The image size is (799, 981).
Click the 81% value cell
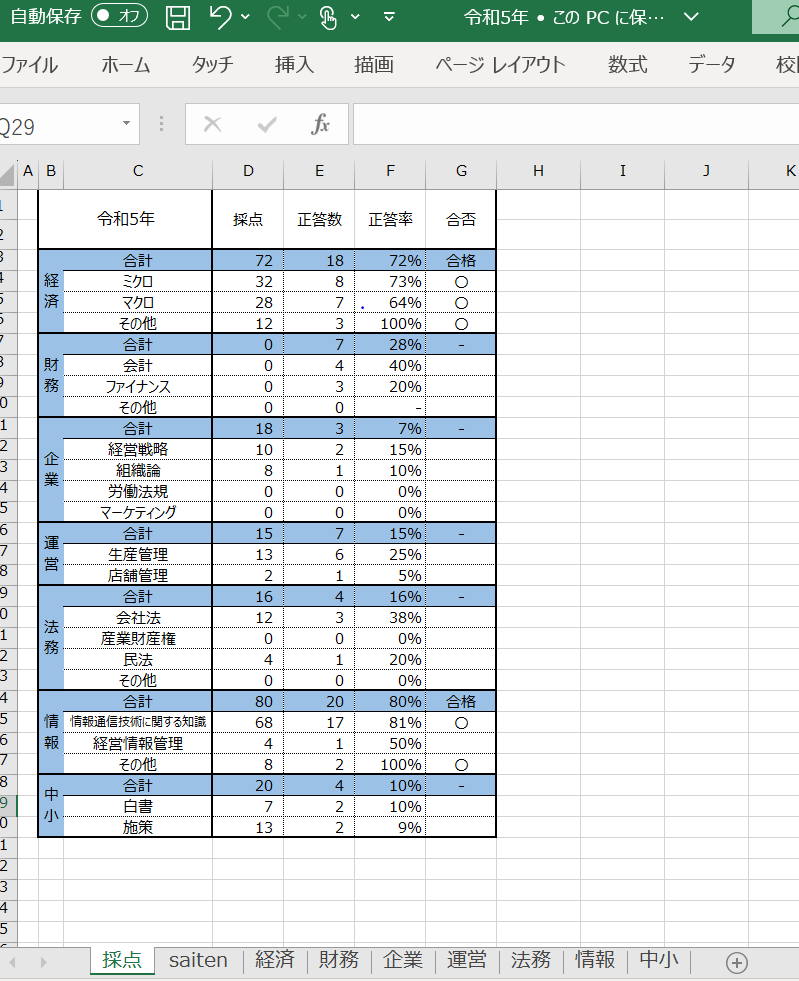point(390,722)
